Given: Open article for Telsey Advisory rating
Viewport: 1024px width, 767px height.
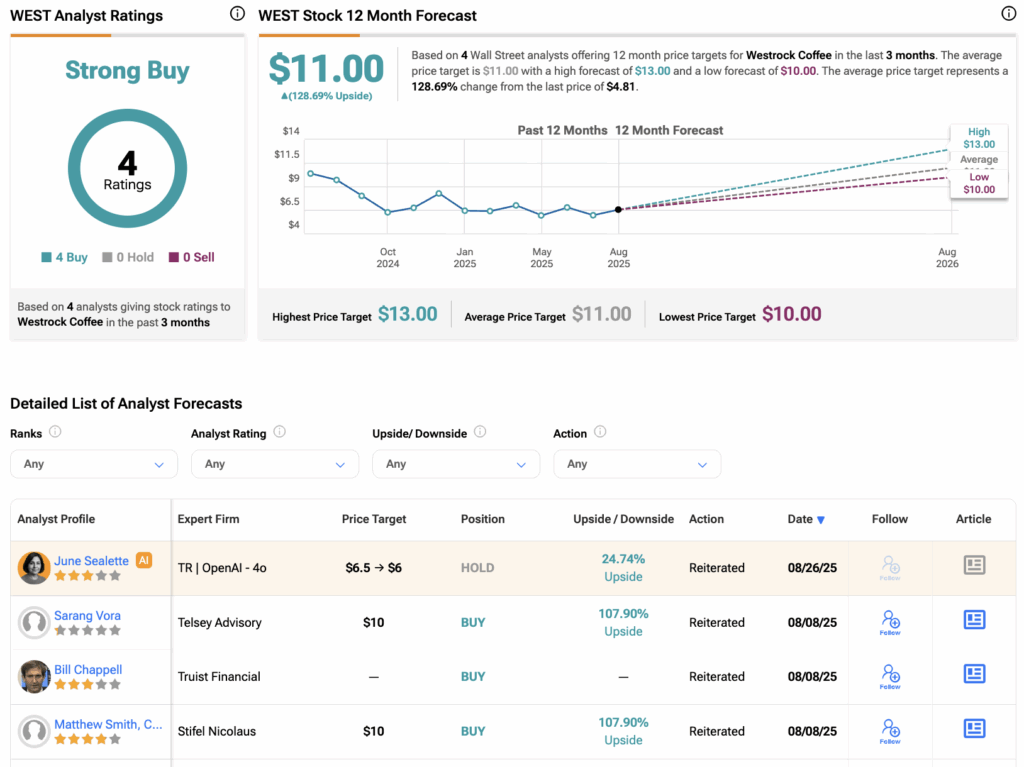Looking at the screenshot, I should coord(974,619).
